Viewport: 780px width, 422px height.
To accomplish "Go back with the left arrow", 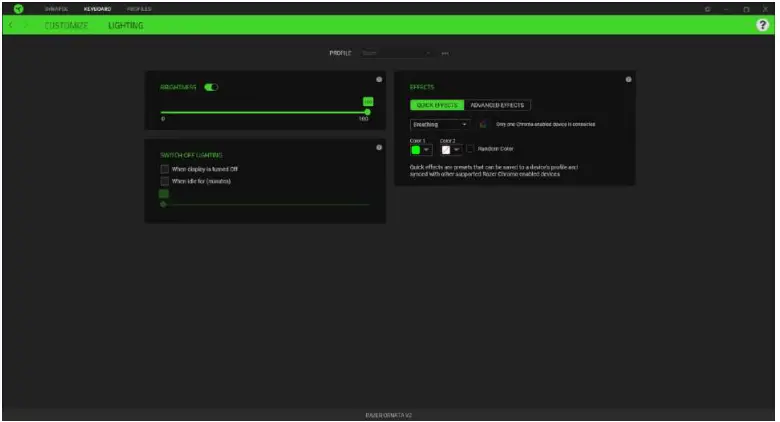I will pos(11,25).
